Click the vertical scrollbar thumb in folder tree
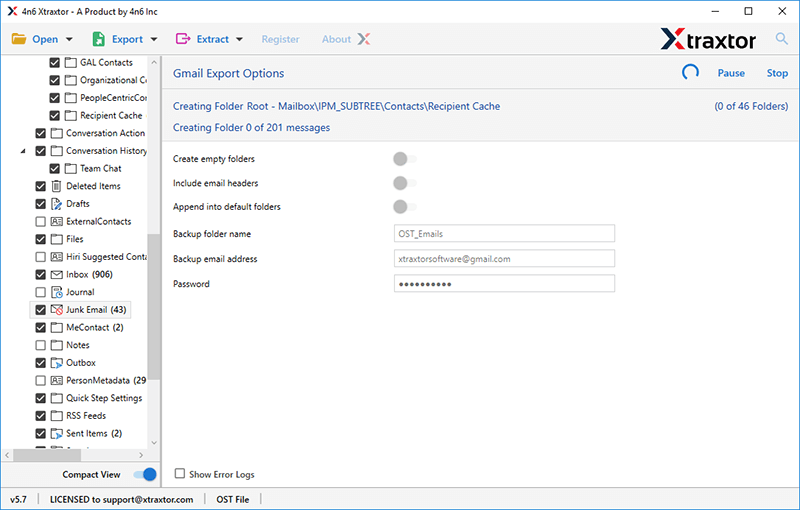800x510 pixels. coord(154,307)
